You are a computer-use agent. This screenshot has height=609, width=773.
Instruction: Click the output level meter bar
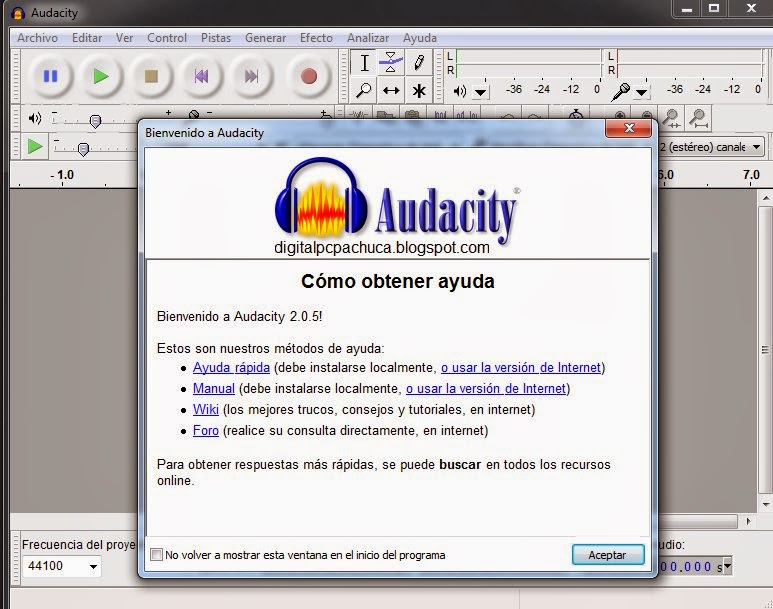[527, 64]
